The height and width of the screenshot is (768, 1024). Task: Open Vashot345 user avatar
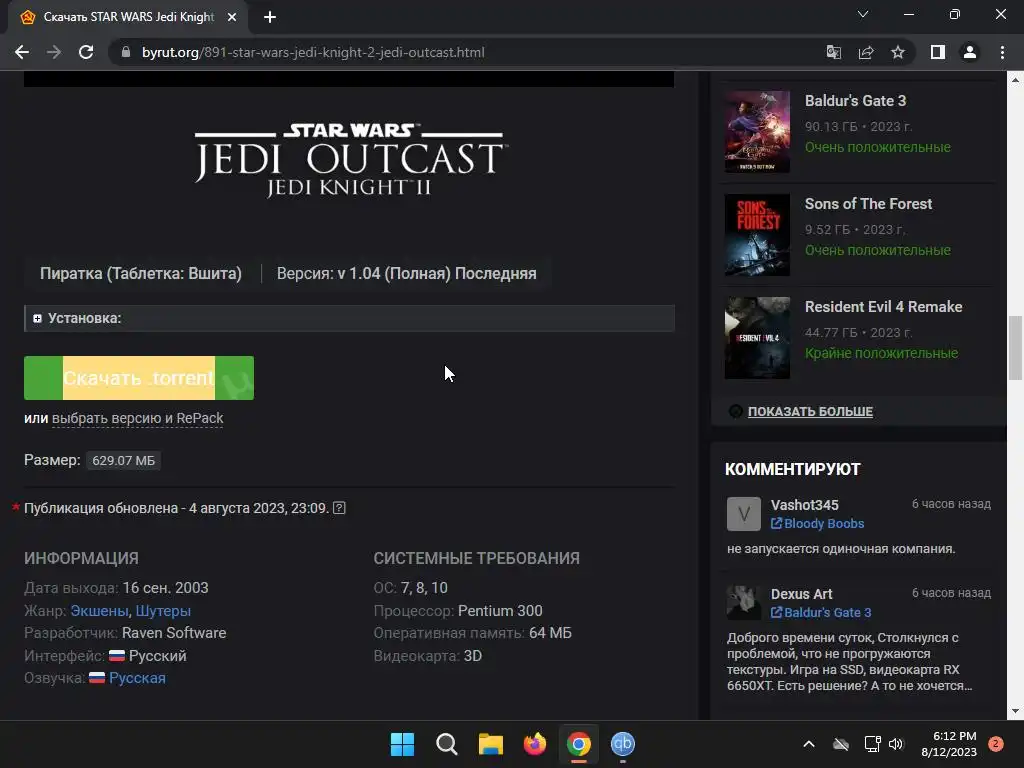click(744, 514)
